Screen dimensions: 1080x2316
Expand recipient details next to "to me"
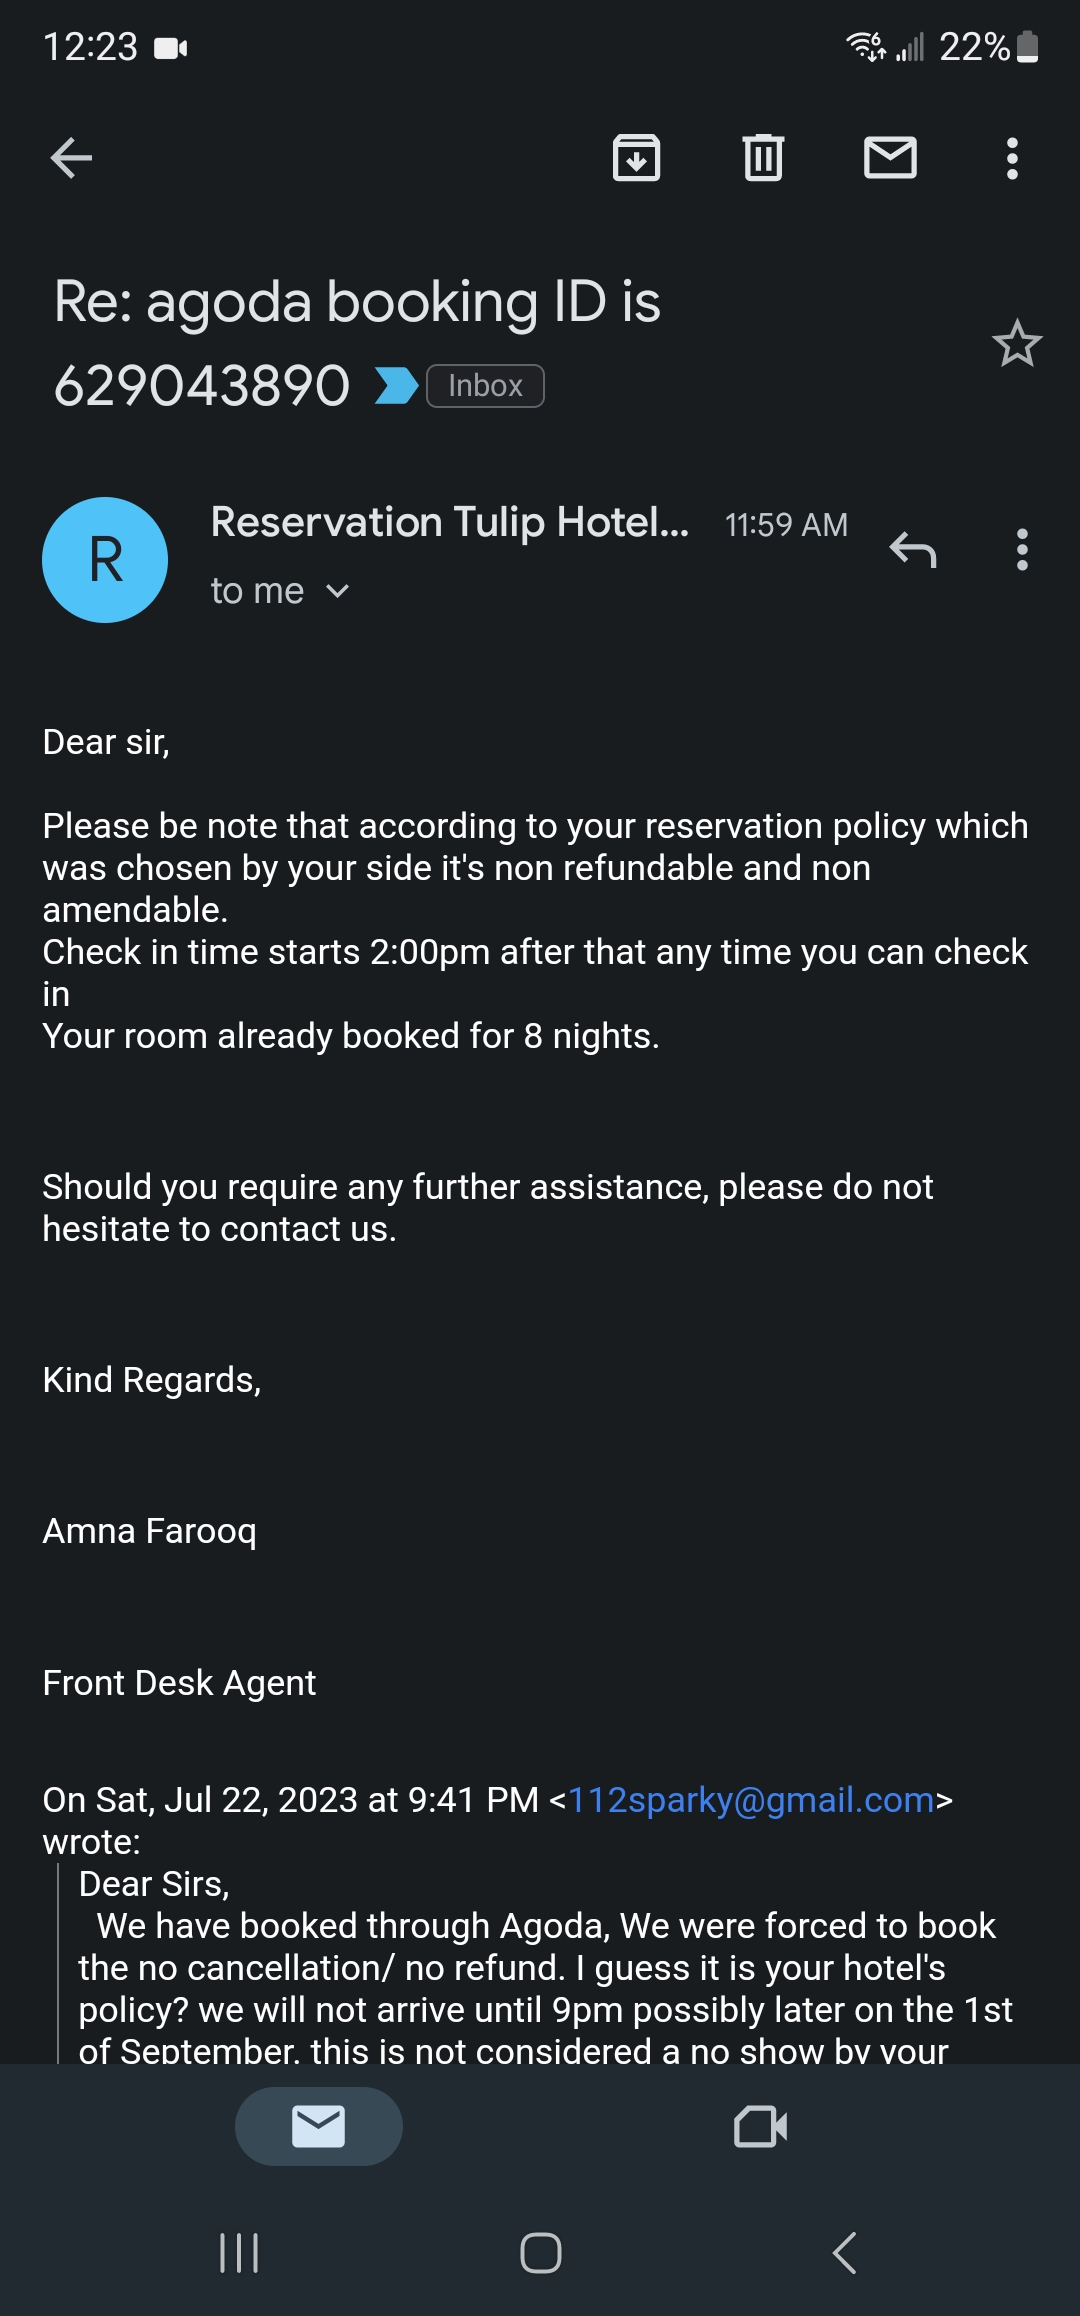[338, 591]
